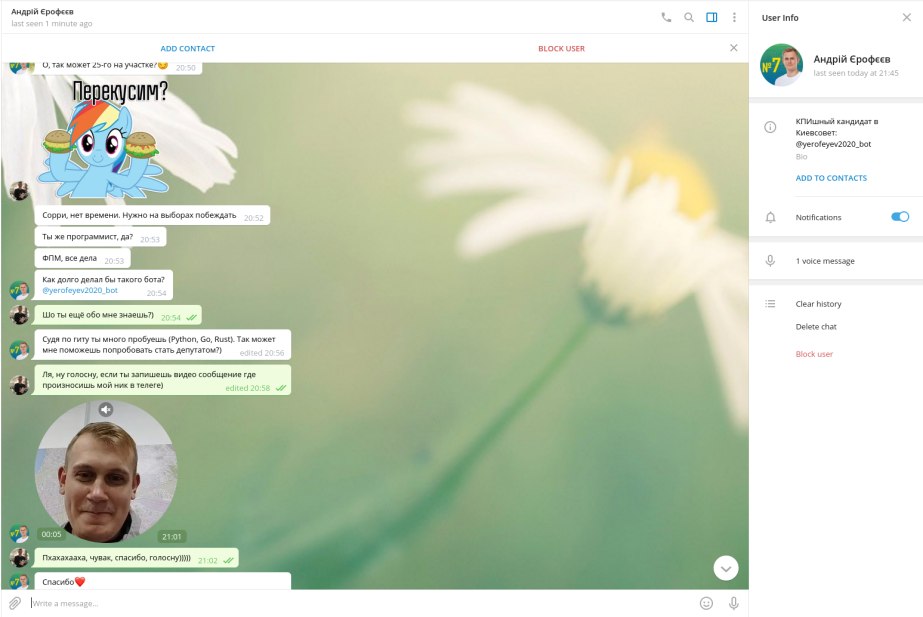Unmute the round video message speaker icon
The width and height of the screenshot is (923, 617).
pyautogui.click(x=106, y=410)
